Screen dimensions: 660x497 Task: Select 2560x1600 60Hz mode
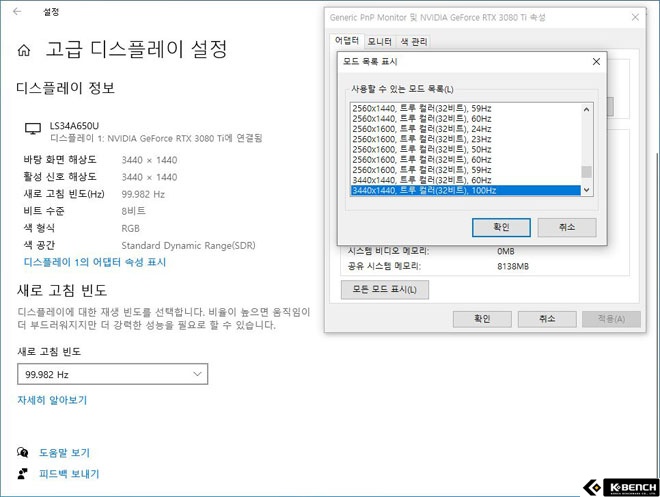466,159
